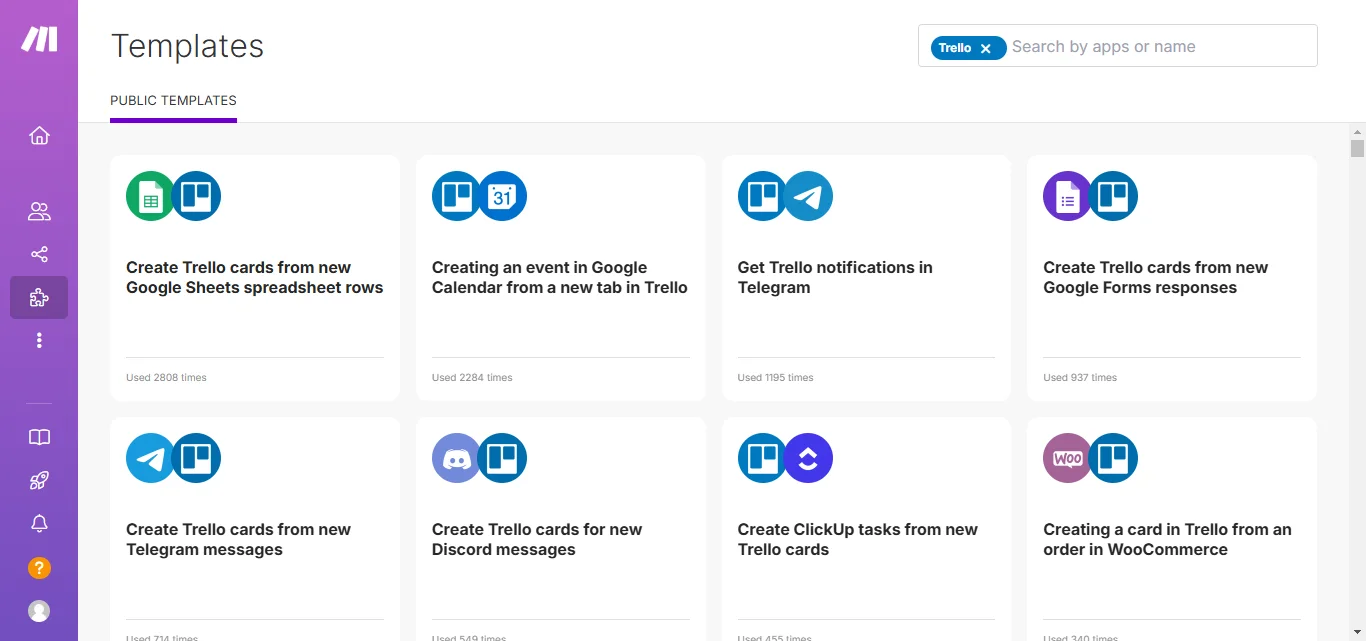The image size is (1366, 641).
Task: Click the Discord app icon on its template card
Action: pos(457,457)
